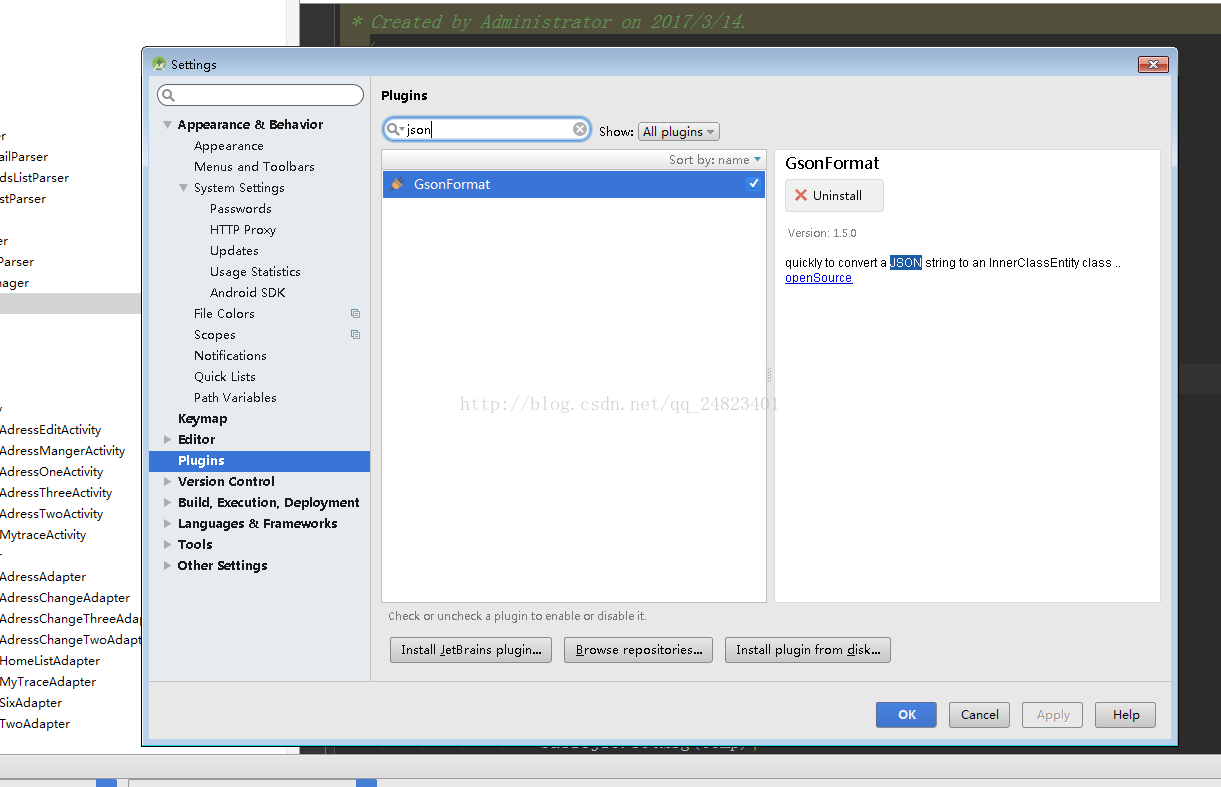Select Path Variables in settings tree

coord(235,398)
